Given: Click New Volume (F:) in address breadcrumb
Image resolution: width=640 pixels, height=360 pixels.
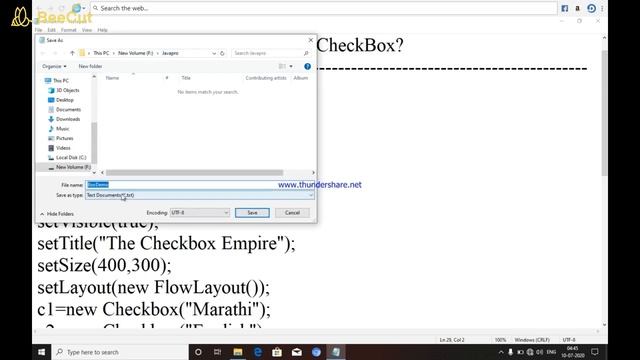Looking at the screenshot, I should pyautogui.click(x=136, y=53).
